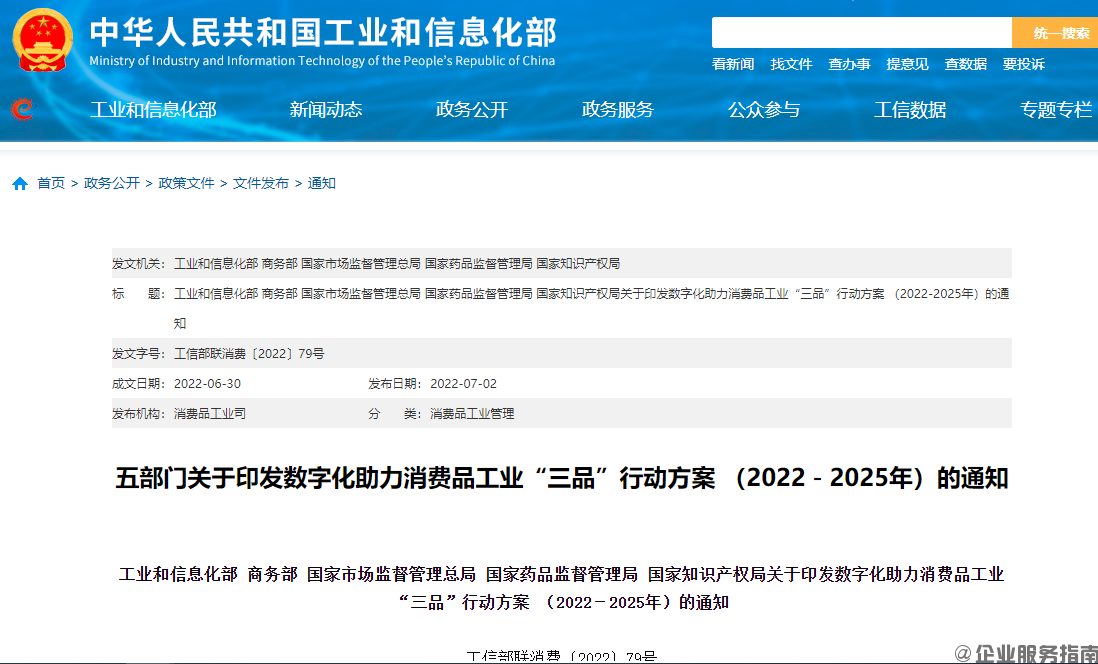Click the bold headline 五部门关于印发数字化助力

(x=562, y=478)
